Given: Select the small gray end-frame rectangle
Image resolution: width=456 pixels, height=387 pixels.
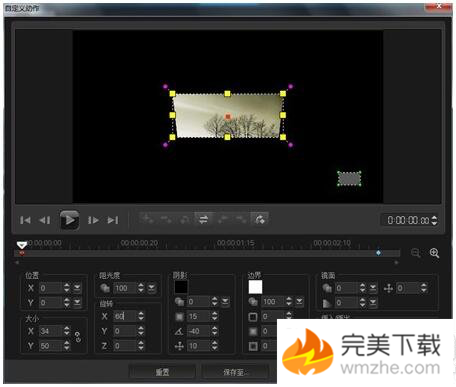Looking at the screenshot, I should pyautogui.click(x=349, y=179).
